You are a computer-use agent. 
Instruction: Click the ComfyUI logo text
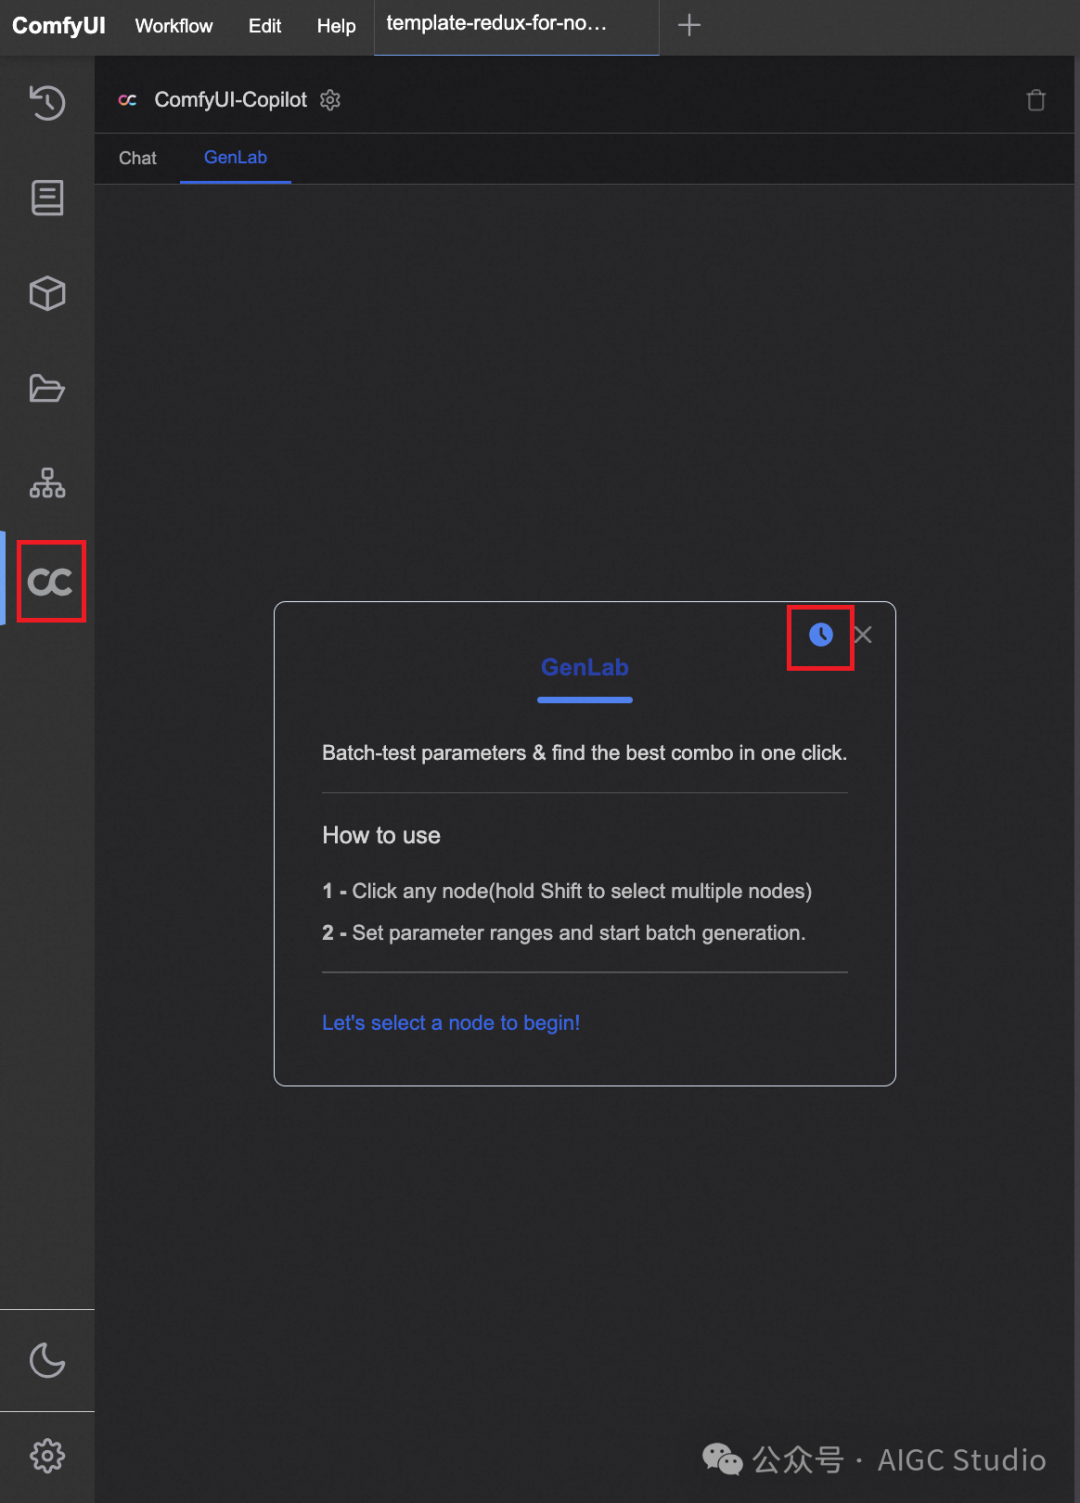58,26
